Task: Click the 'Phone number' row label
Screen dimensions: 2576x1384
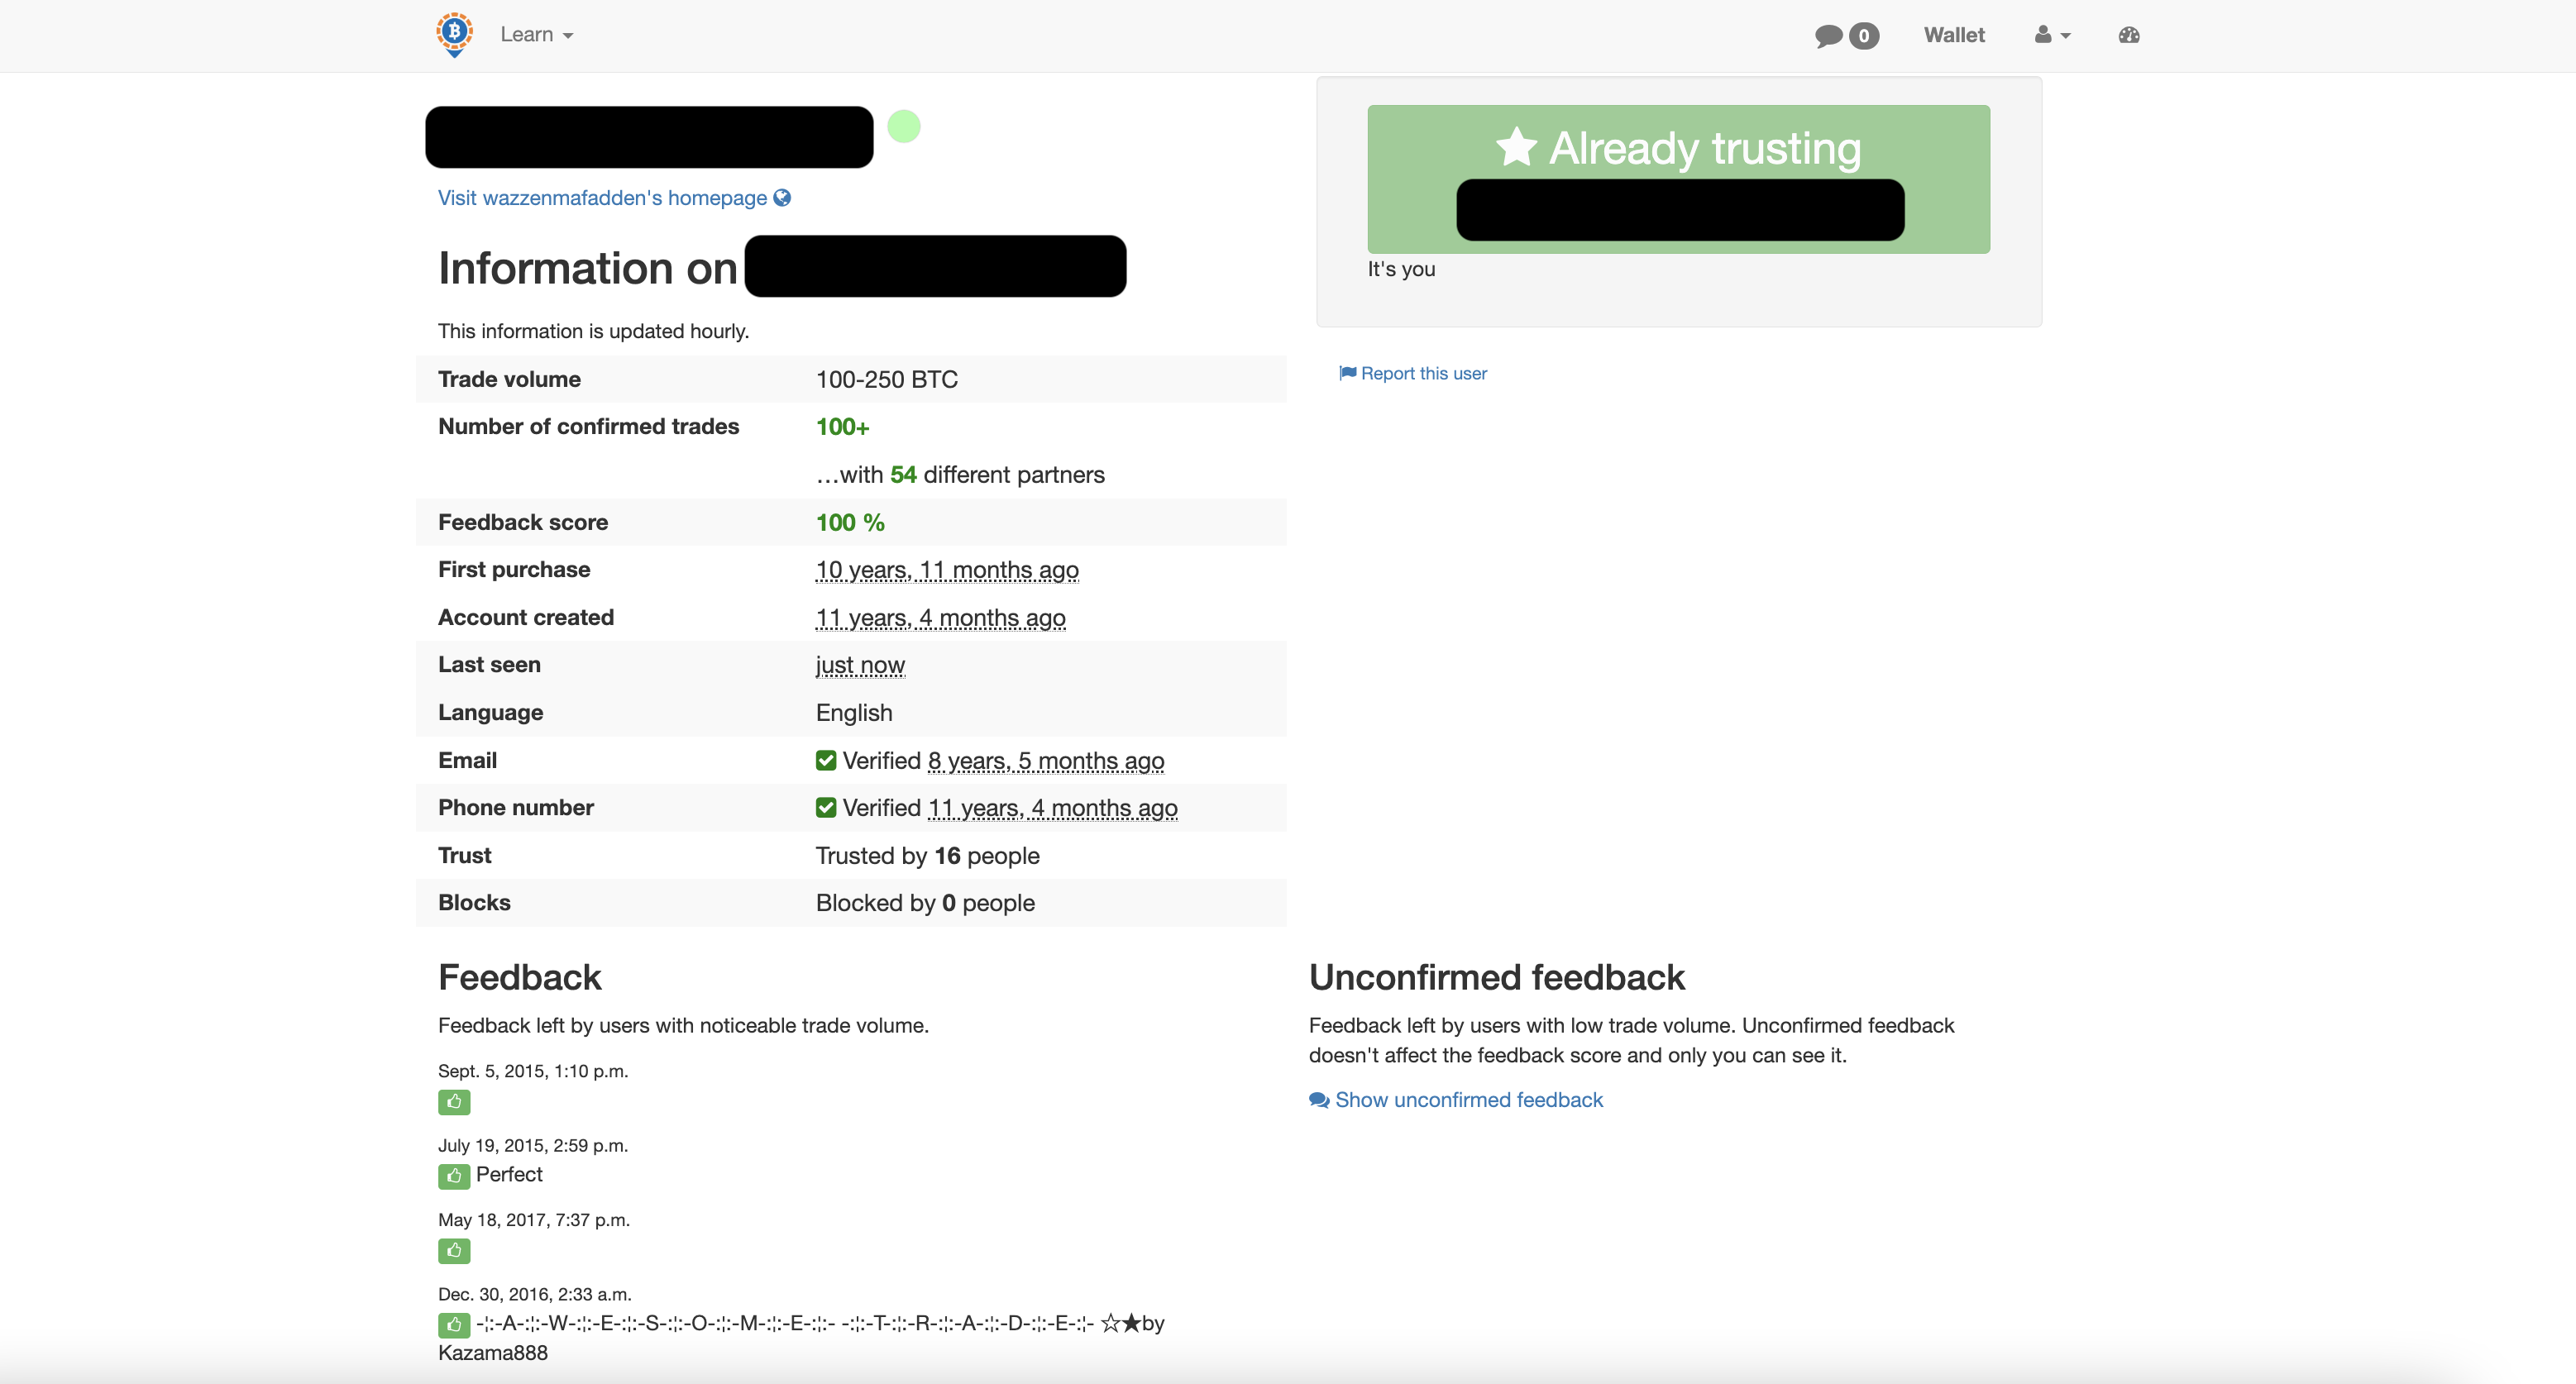Action: click(x=516, y=808)
